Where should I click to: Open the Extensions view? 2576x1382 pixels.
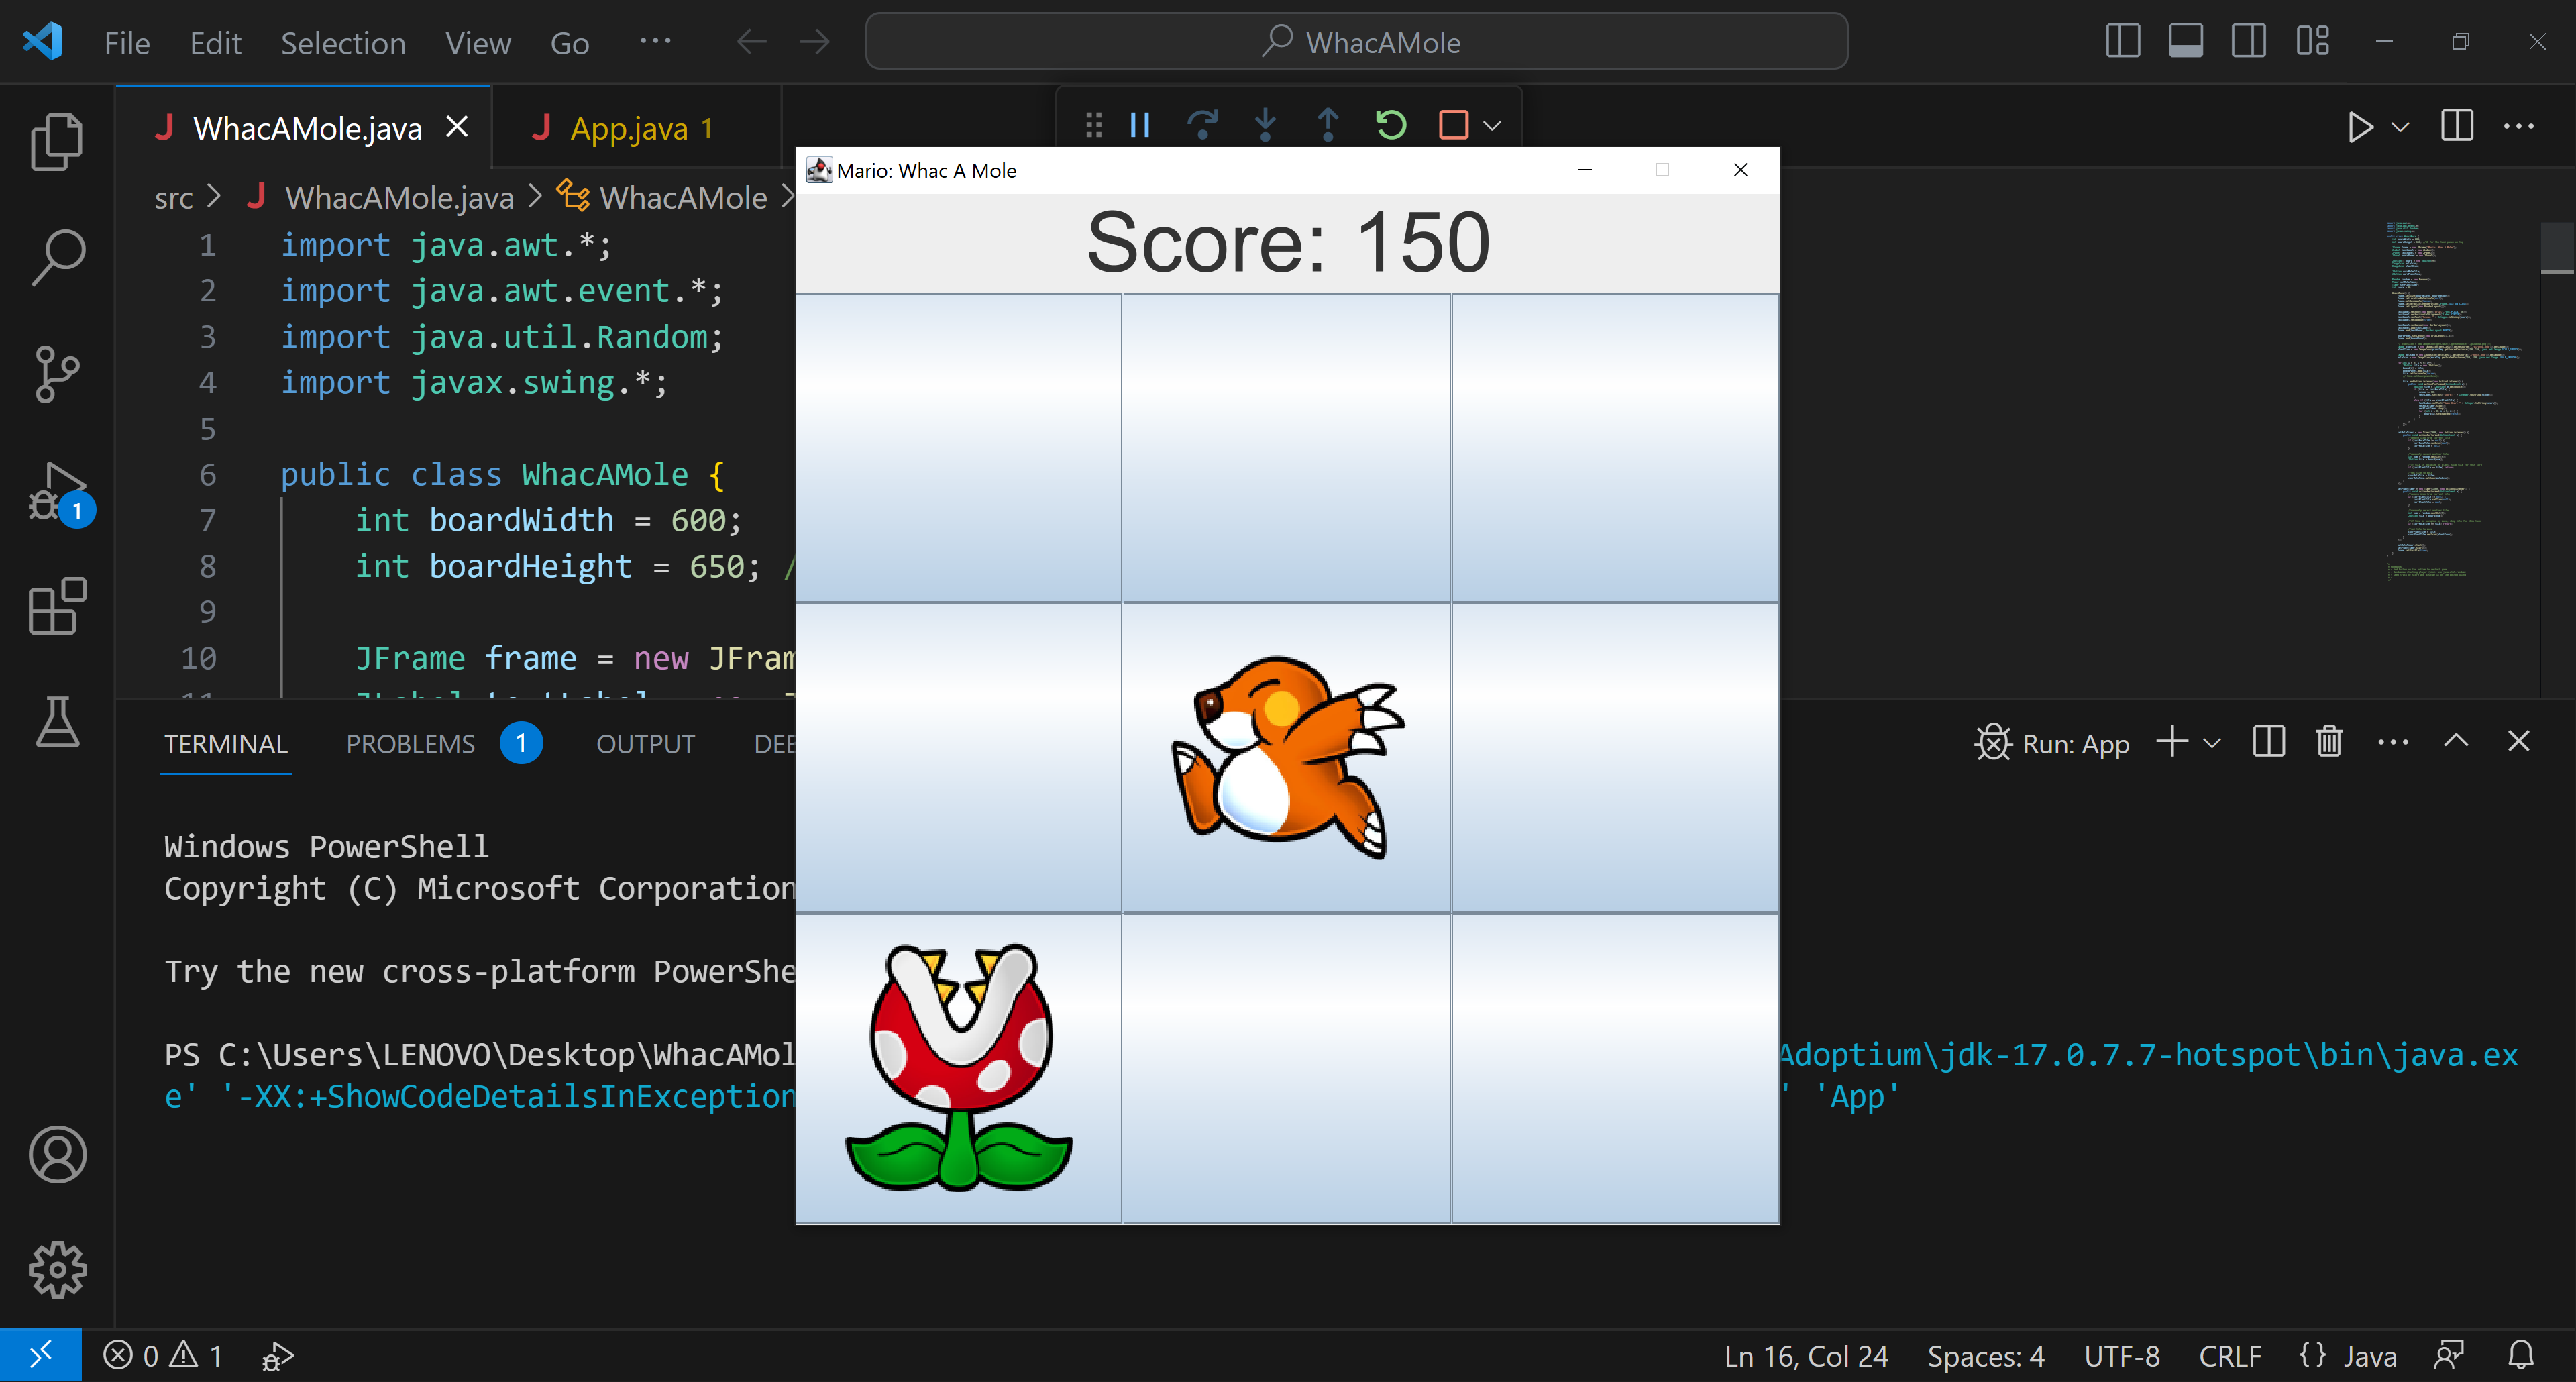pos(57,606)
